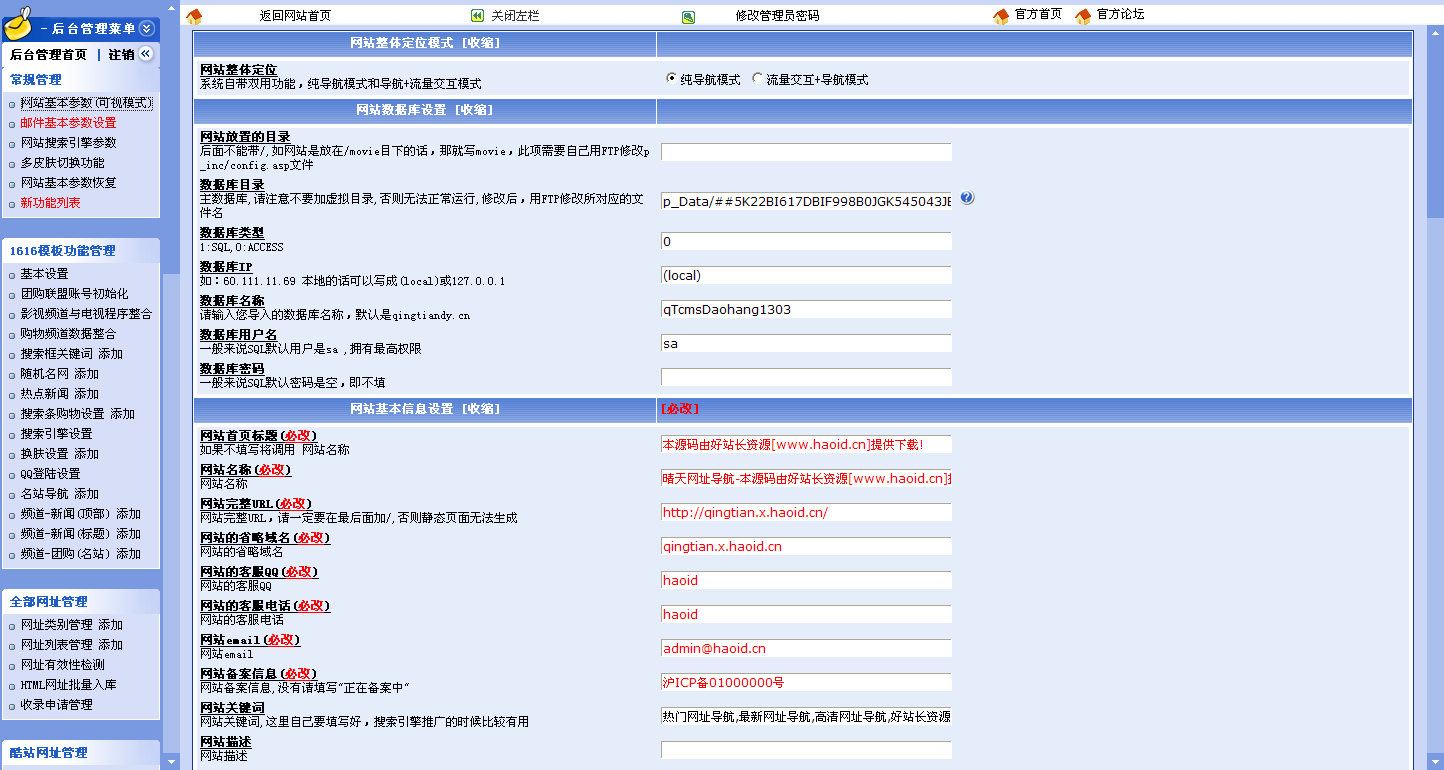
Task: Click the blue help icon beside 数据库目录 field
Action: click(x=967, y=198)
